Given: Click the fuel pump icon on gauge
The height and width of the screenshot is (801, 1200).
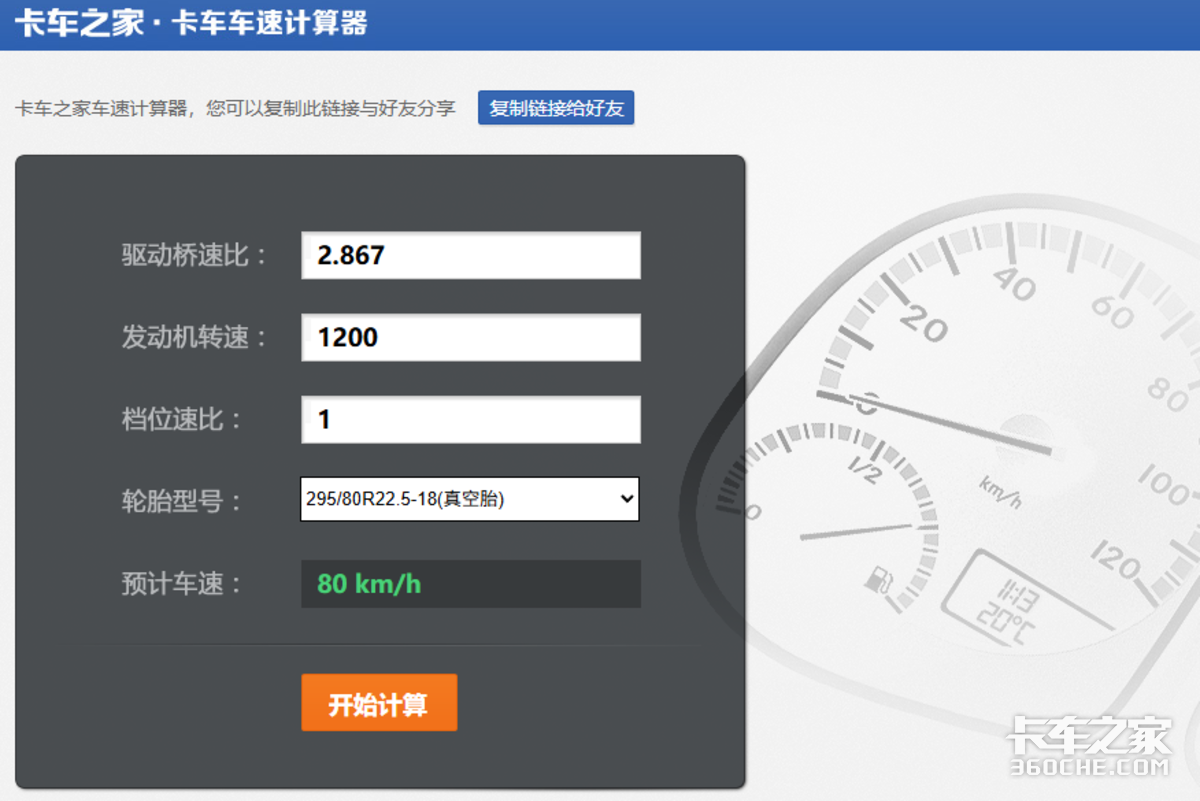Looking at the screenshot, I should 879,582.
